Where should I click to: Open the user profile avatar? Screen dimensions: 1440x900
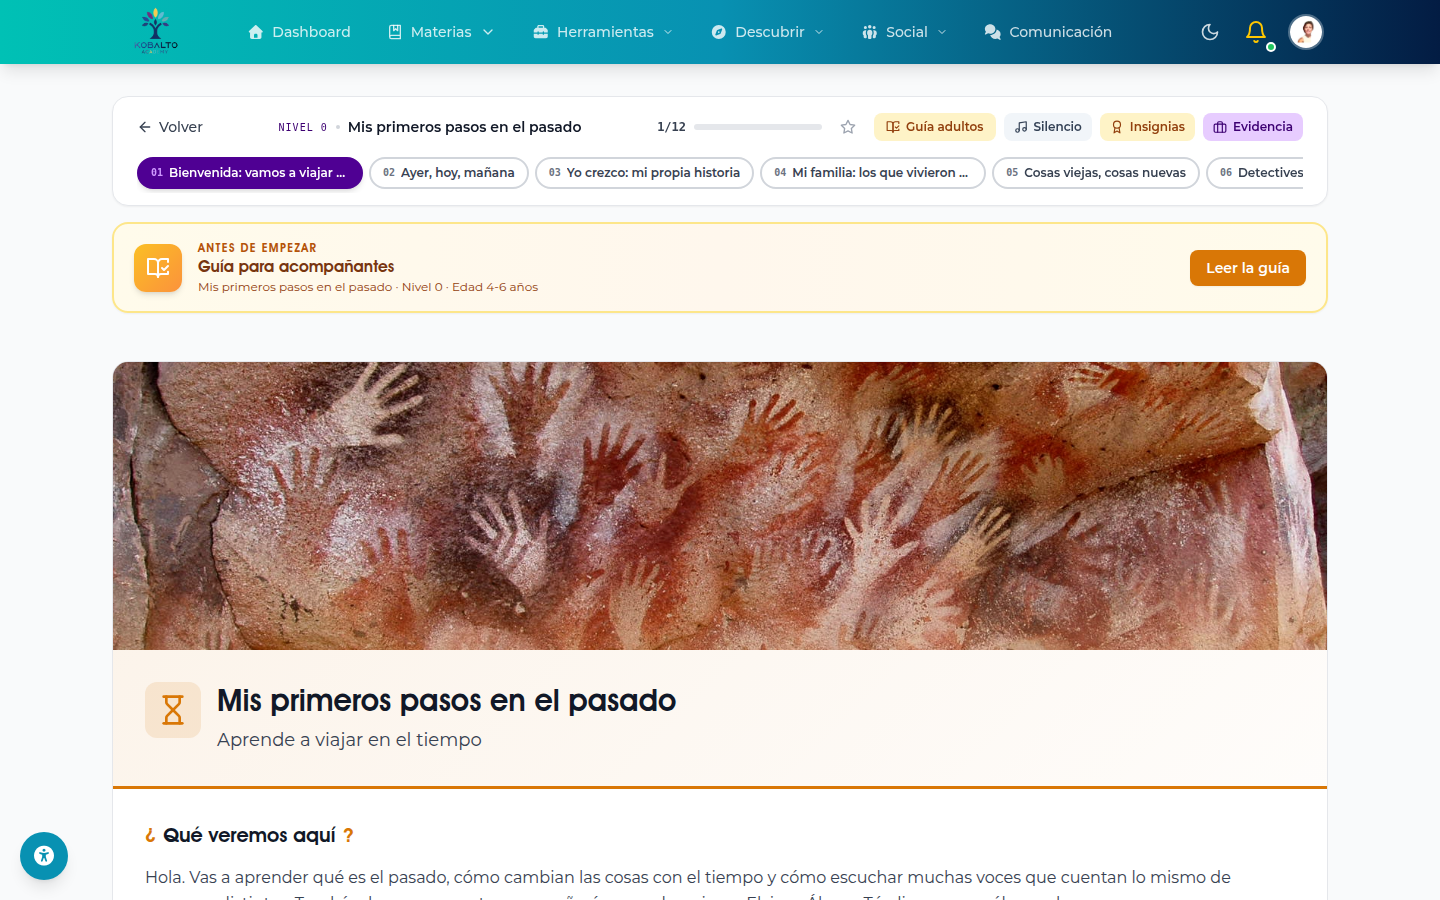point(1306,32)
